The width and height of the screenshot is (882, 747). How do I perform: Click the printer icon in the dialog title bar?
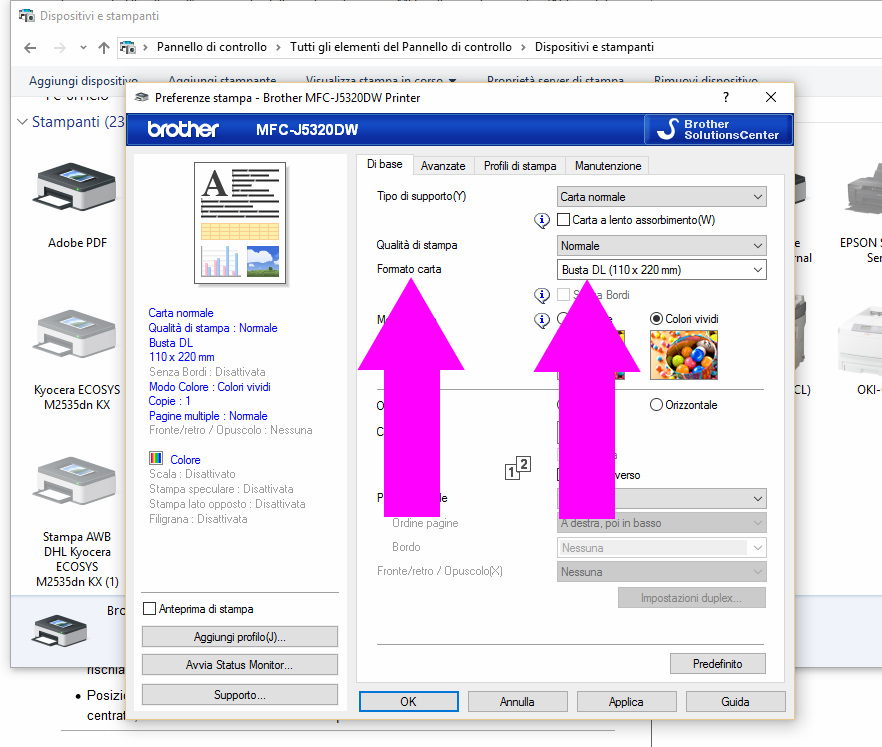tap(142, 97)
